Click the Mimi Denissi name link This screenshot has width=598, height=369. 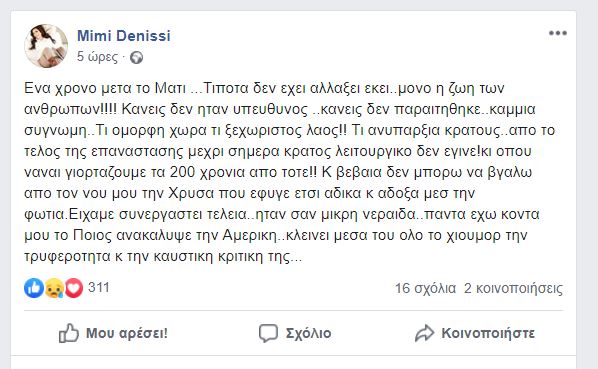(124, 36)
